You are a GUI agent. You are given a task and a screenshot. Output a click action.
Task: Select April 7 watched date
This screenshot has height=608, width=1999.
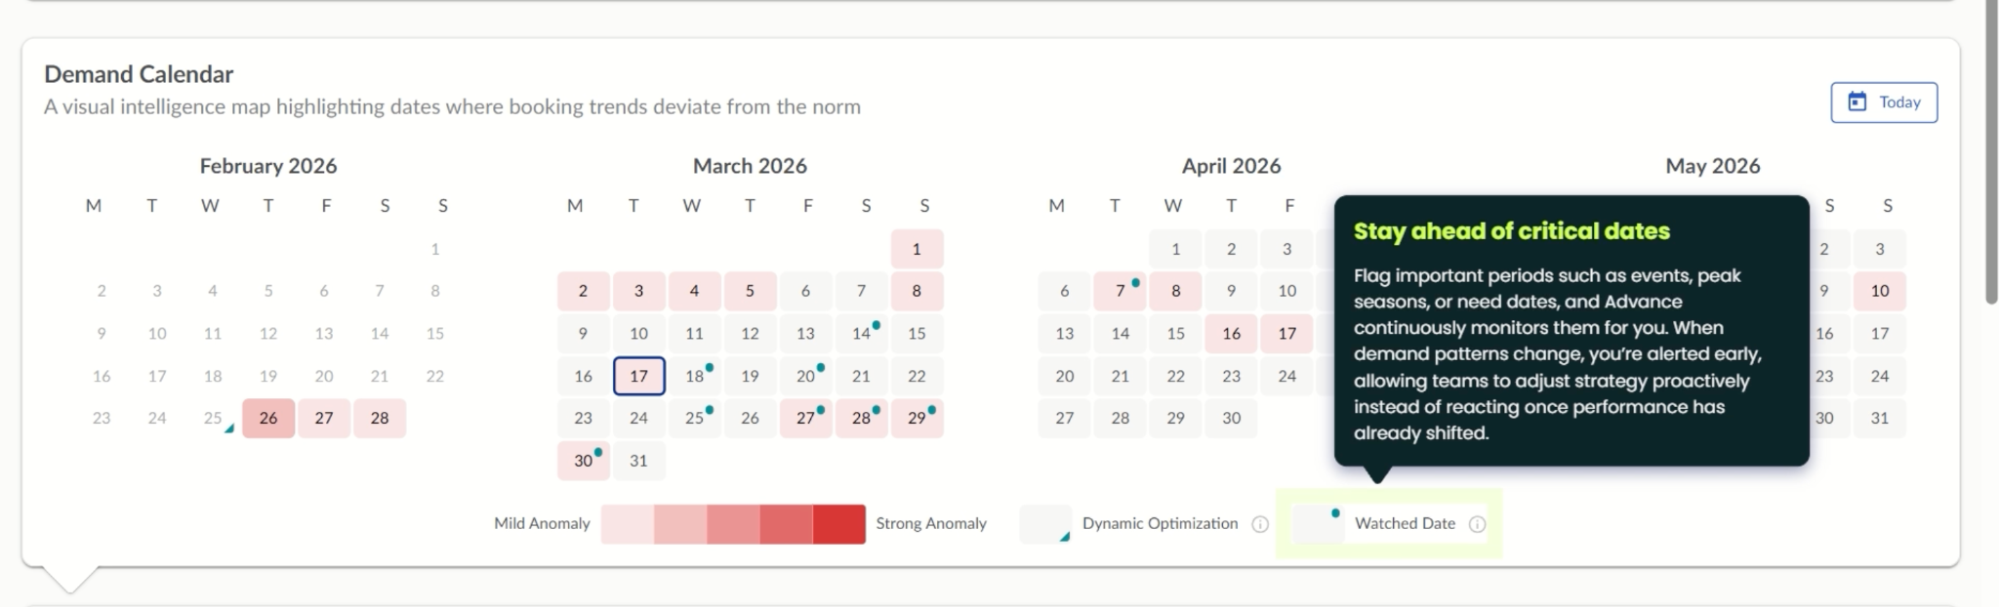tap(1120, 291)
